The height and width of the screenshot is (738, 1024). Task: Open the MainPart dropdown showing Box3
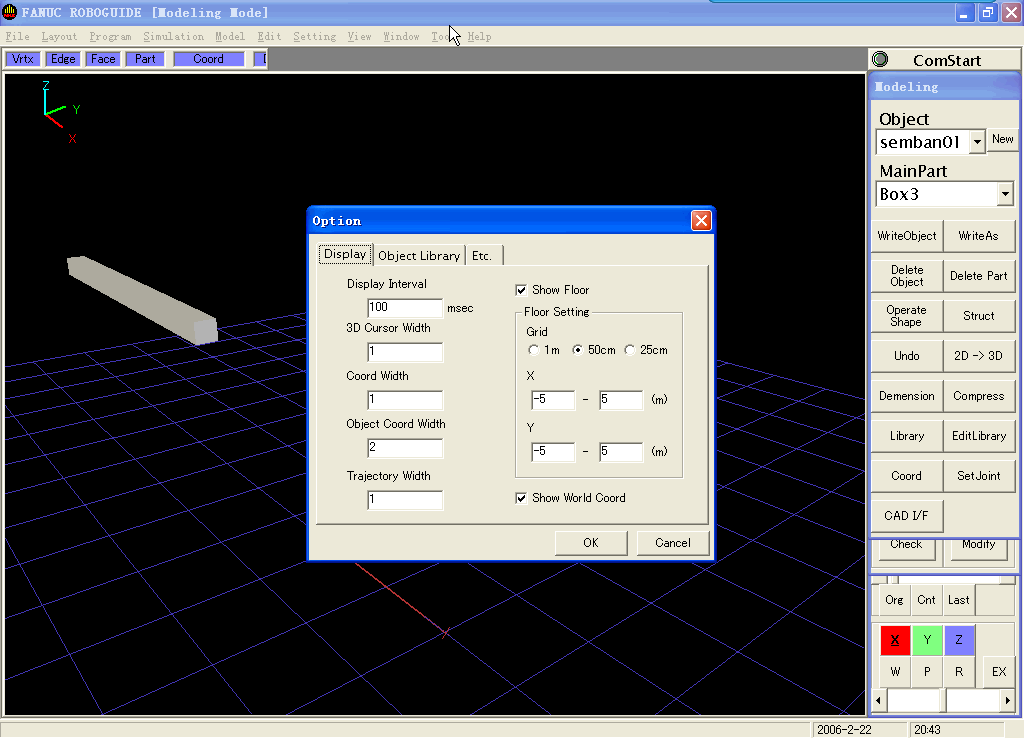[1005, 194]
